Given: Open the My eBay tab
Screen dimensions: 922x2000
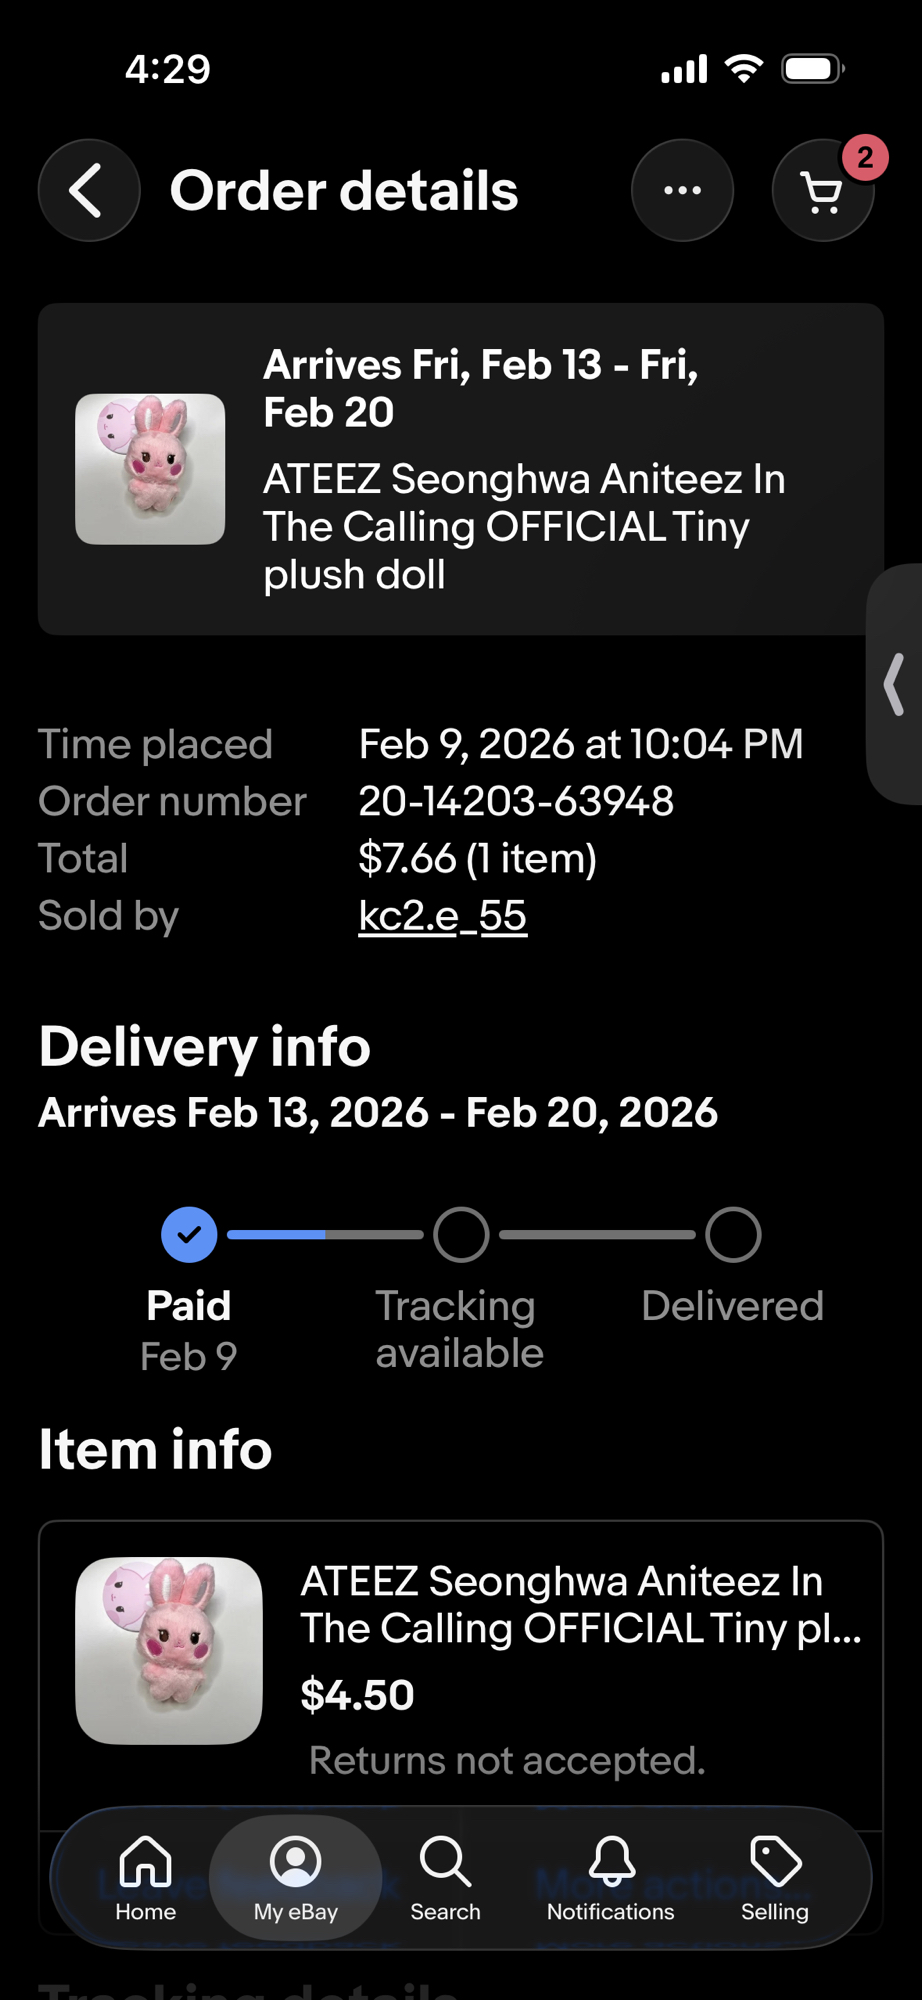Looking at the screenshot, I should click(x=295, y=1877).
